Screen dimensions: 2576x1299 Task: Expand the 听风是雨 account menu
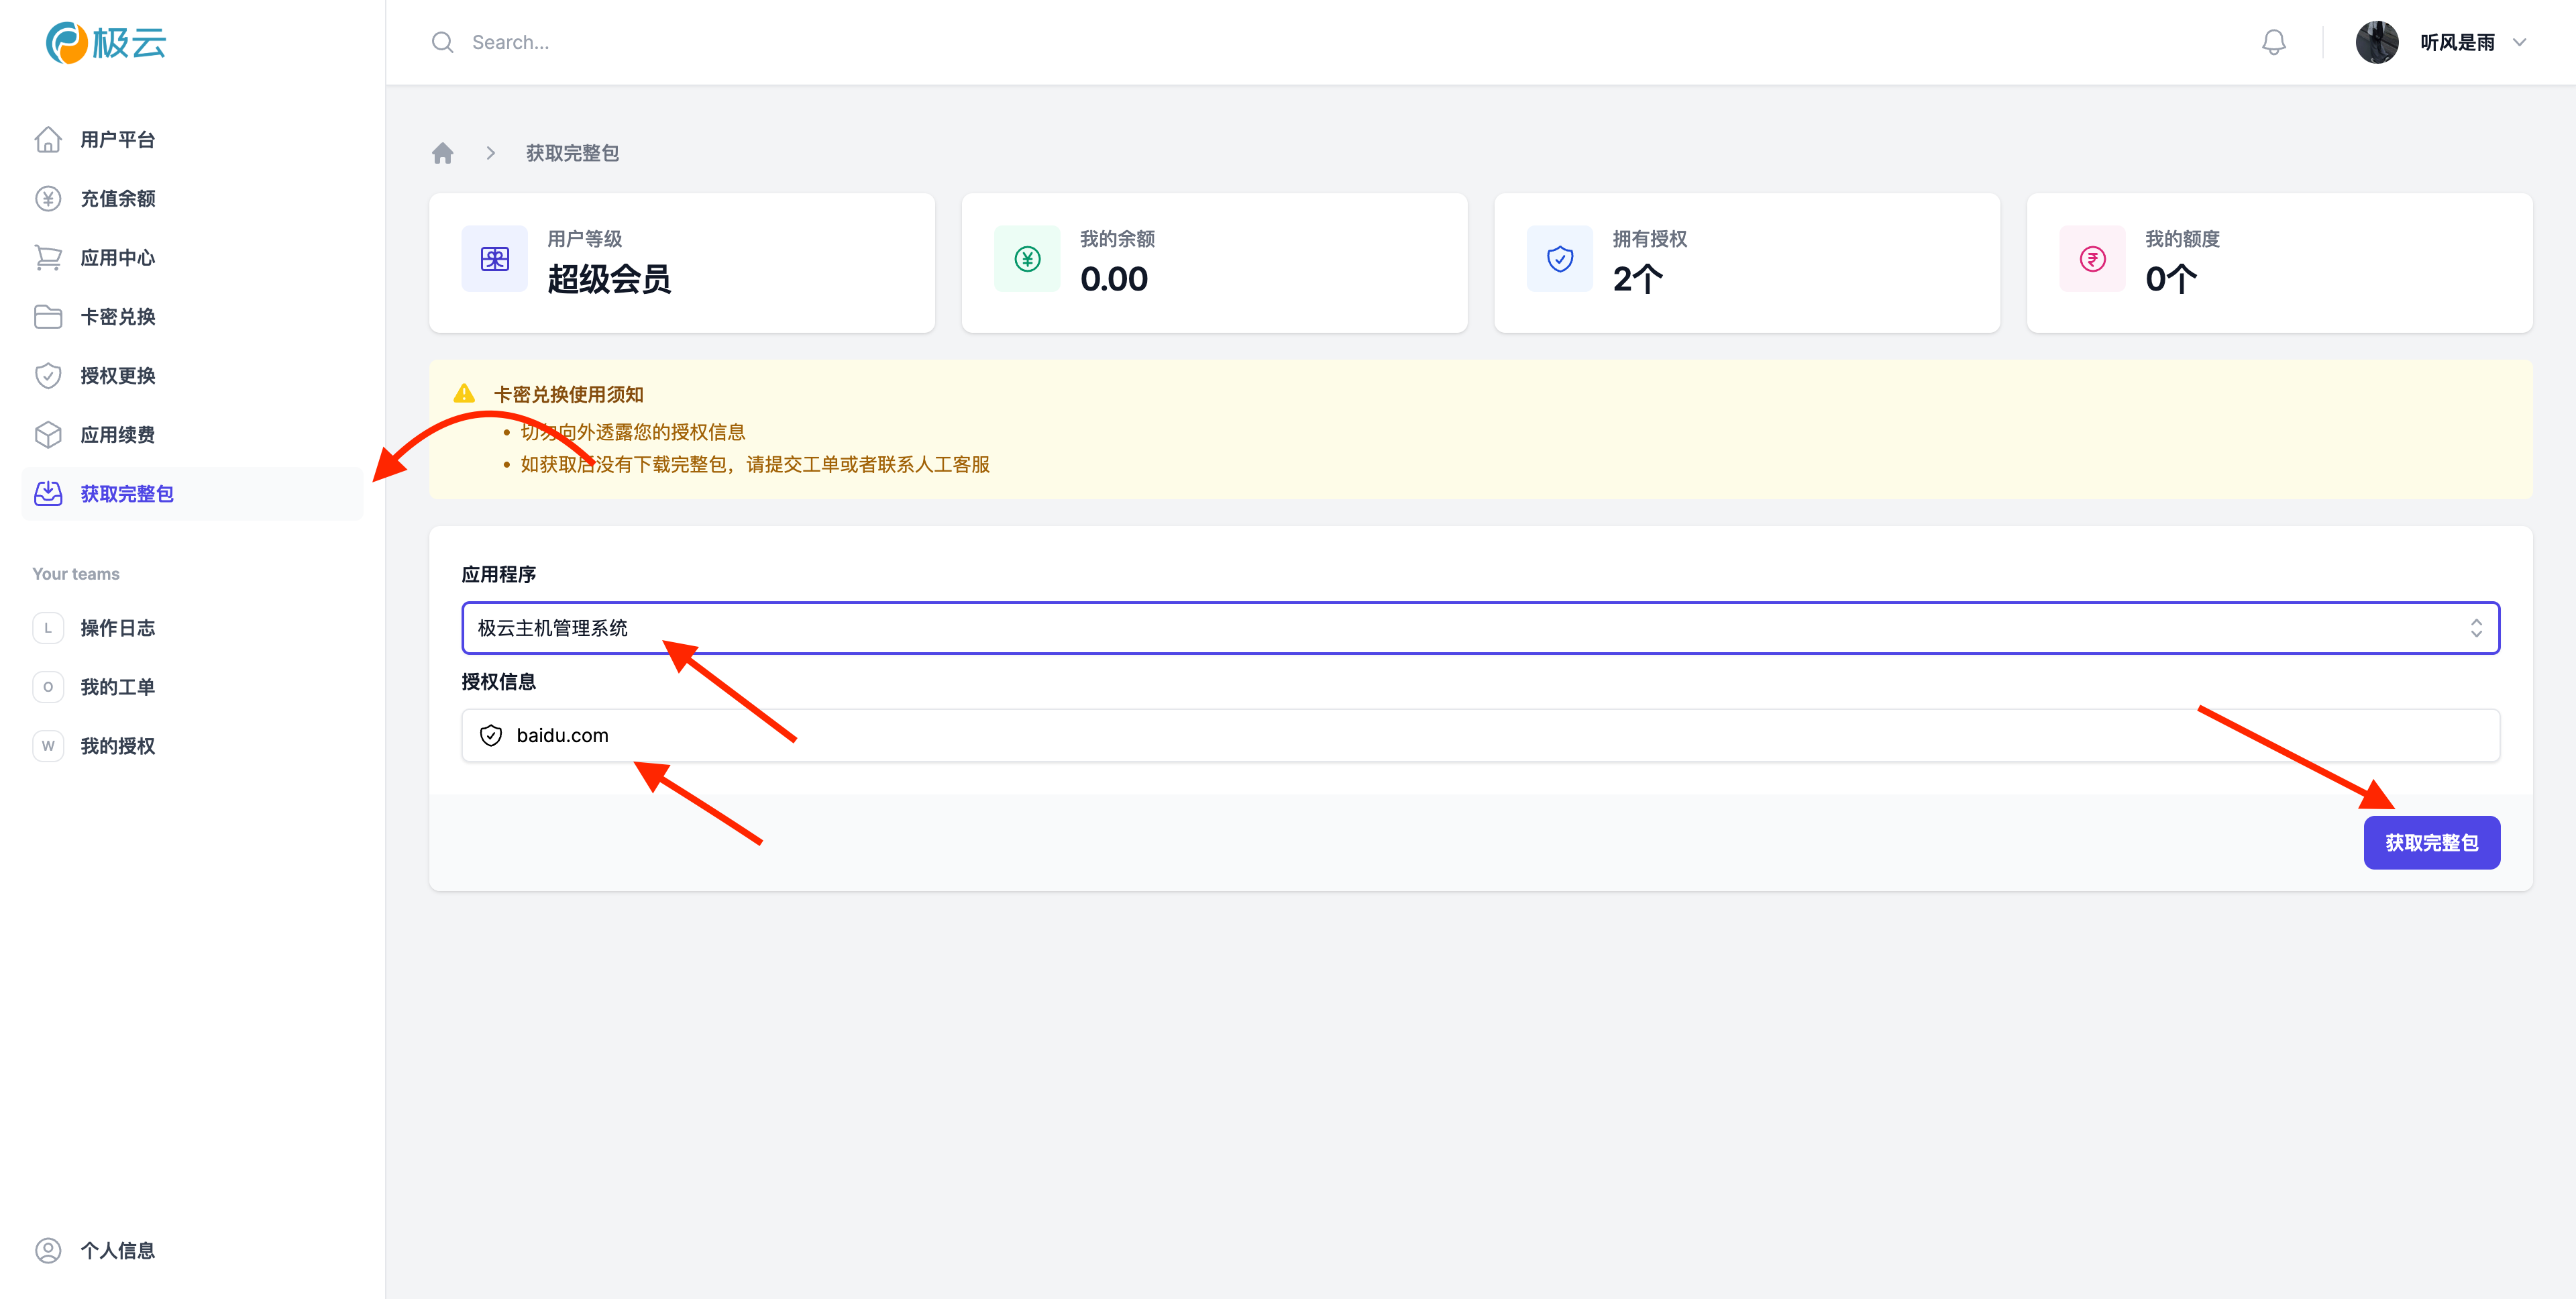click(x=2520, y=42)
